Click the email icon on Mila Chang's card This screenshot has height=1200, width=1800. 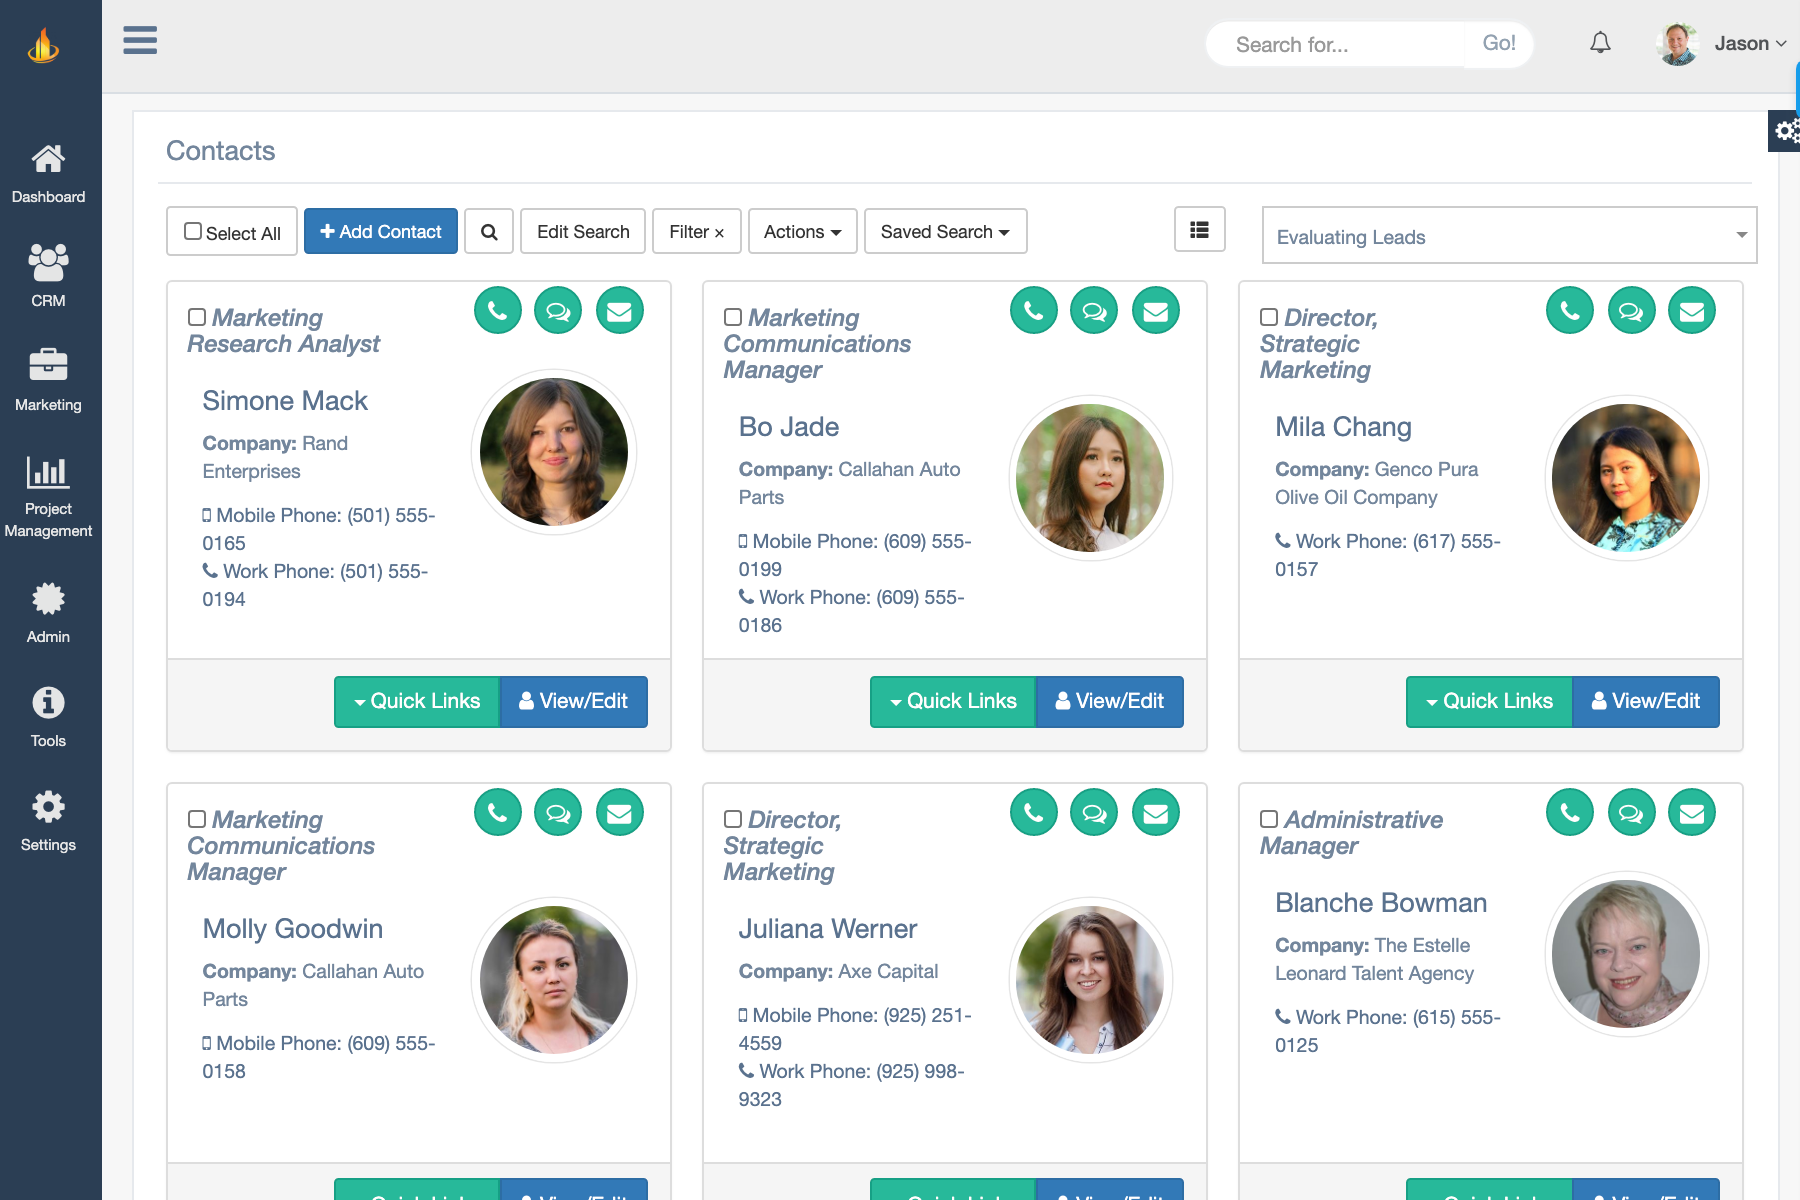click(1691, 311)
